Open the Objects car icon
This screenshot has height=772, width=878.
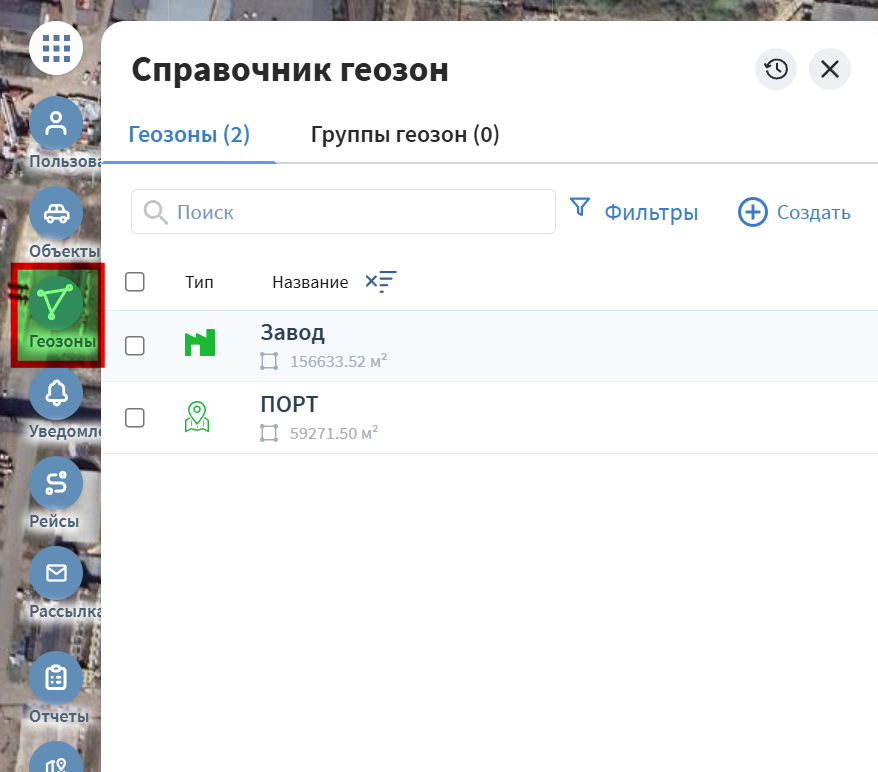coord(56,213)
